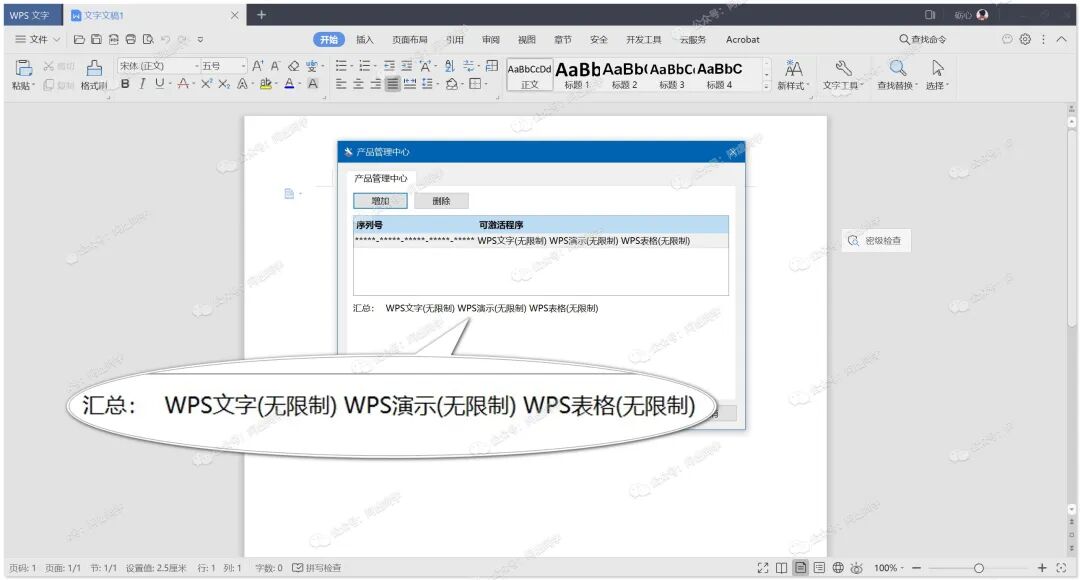Clear formatting with the eraser icon
Image resolution: width=1080 pixels, height=580 pixels.
pyautogui.click(x=293, y=65)
